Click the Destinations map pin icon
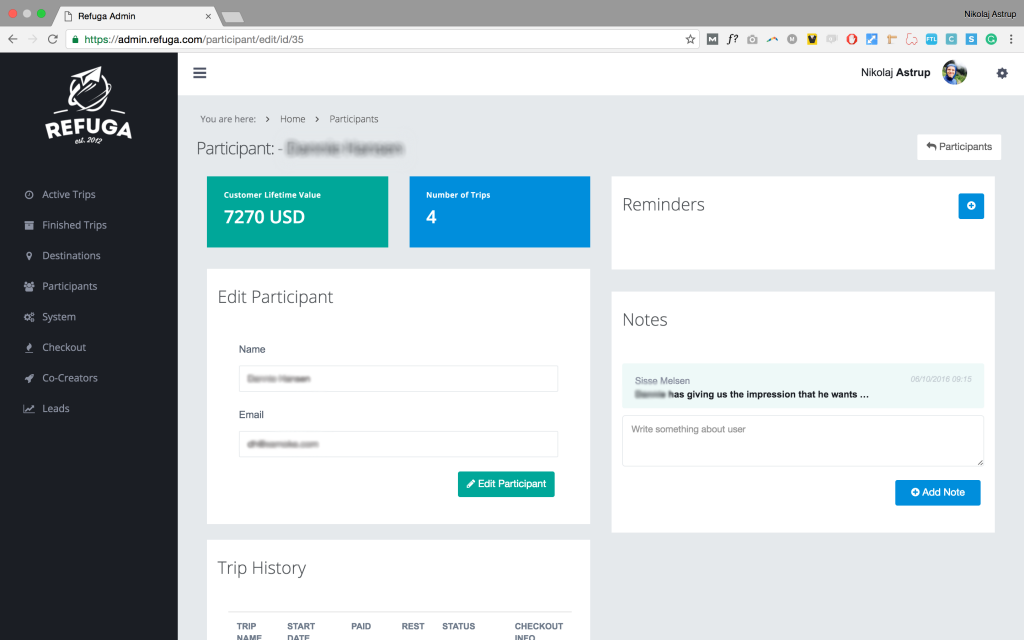This screenshot has width=1024, height=640. [29, 256]
